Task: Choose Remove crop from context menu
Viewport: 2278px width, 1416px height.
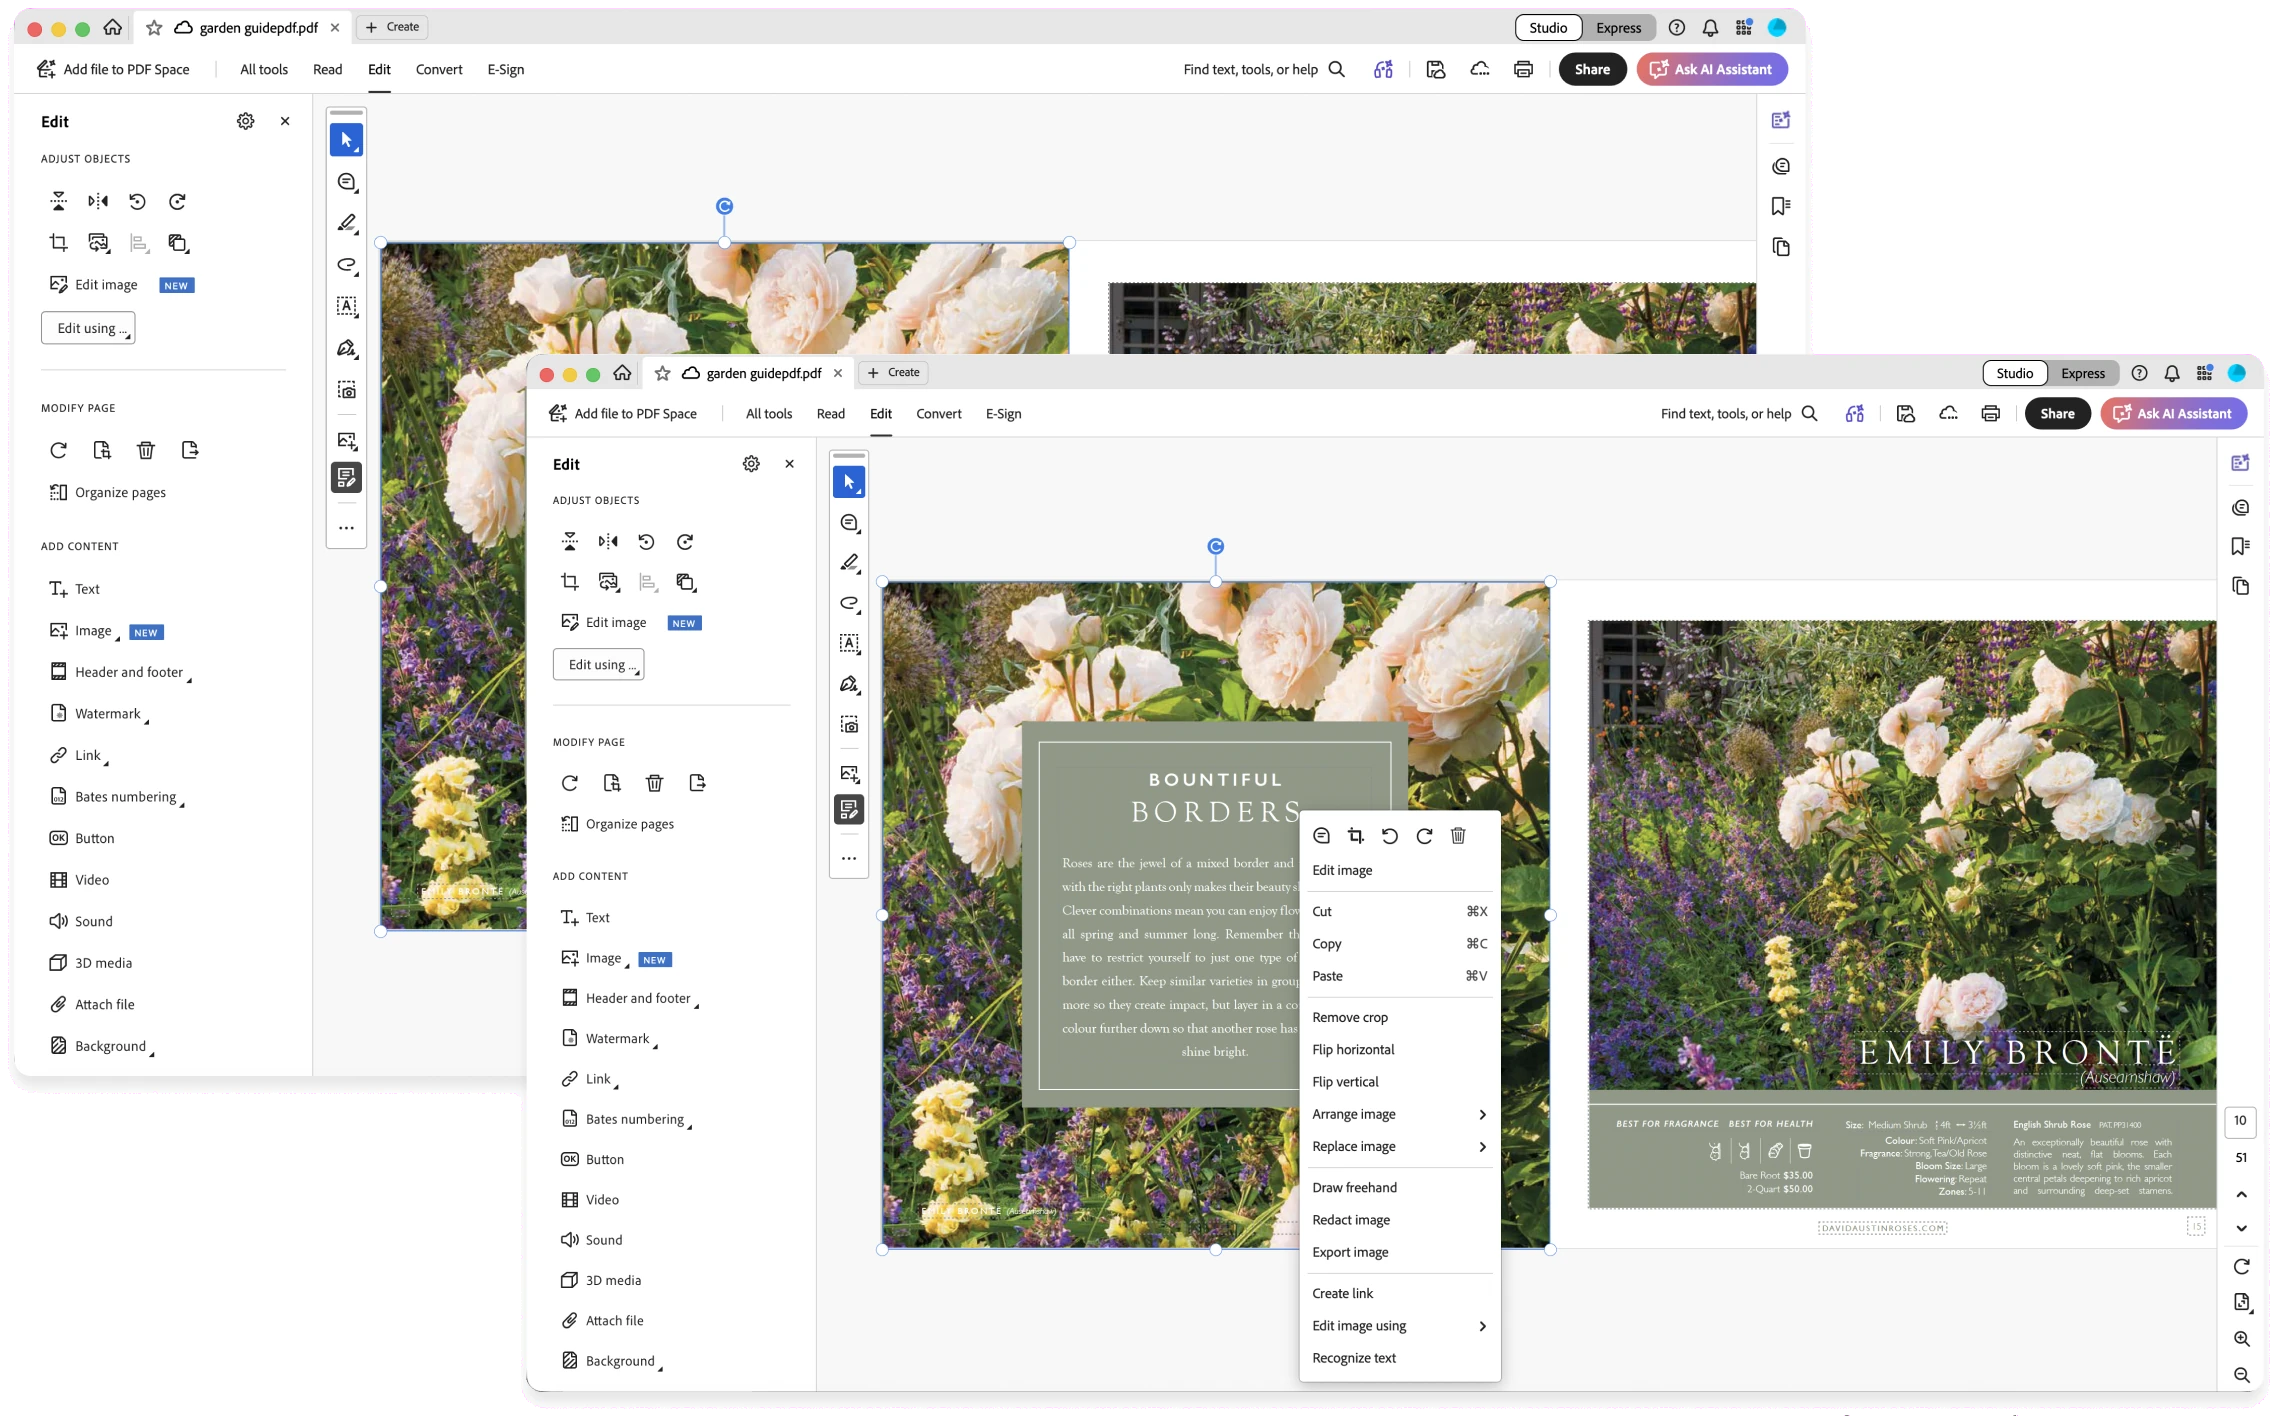Action: [1350, 1017]
